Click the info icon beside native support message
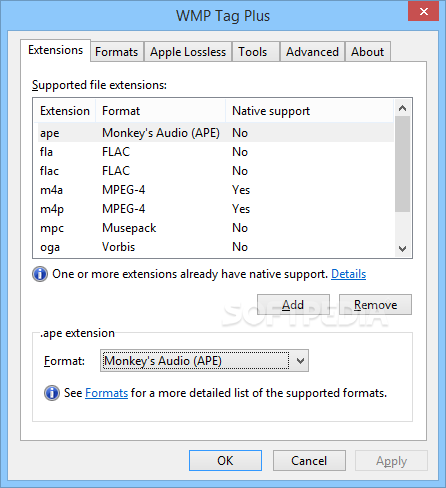This screenshot has height=488, width=446. tap(40, 274)
